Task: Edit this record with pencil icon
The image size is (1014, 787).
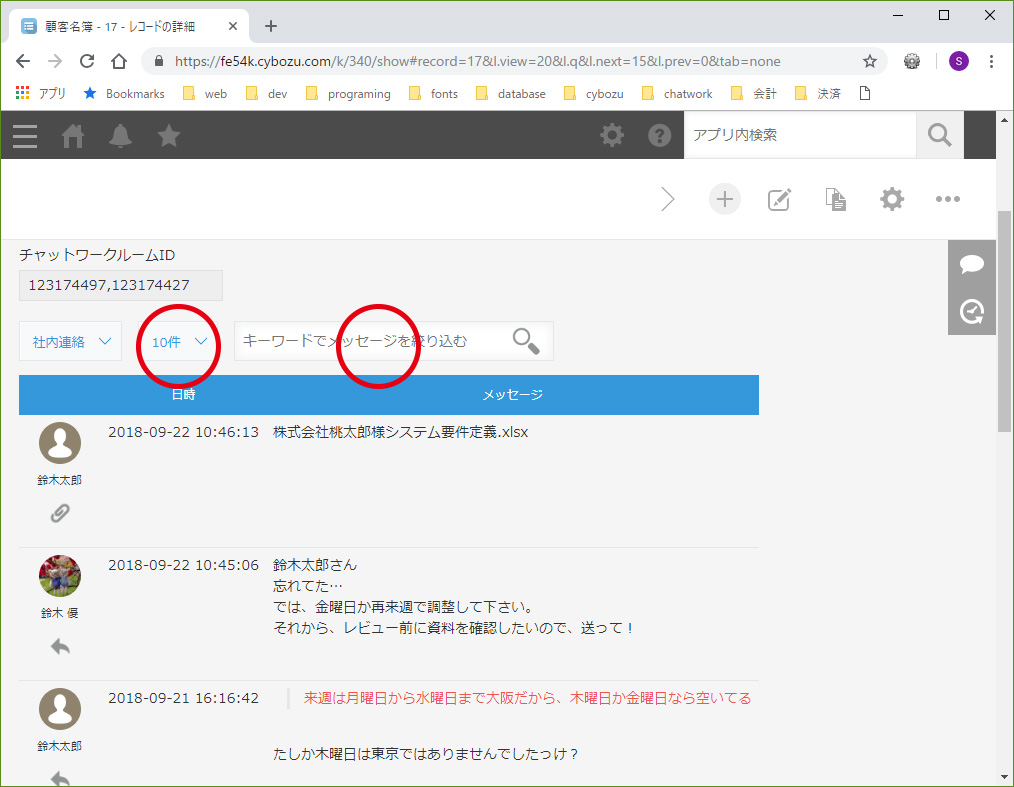Action: coord(779,199)
